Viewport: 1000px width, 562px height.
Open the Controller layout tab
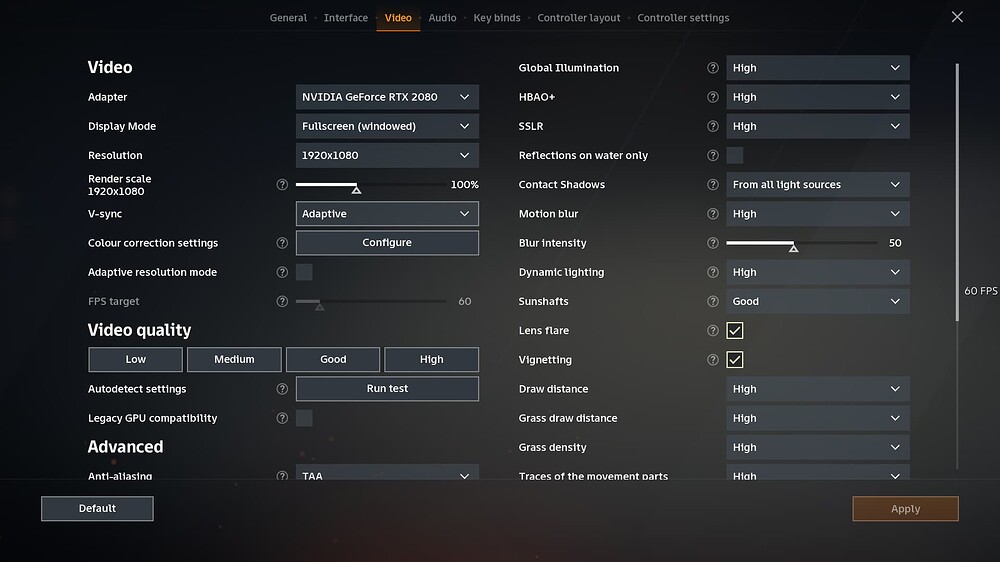(x=578, y=18)
